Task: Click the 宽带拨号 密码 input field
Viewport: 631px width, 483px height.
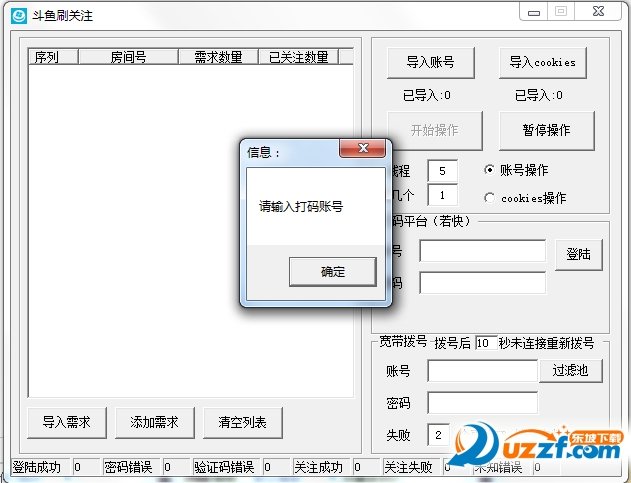Action: [483, 402]
